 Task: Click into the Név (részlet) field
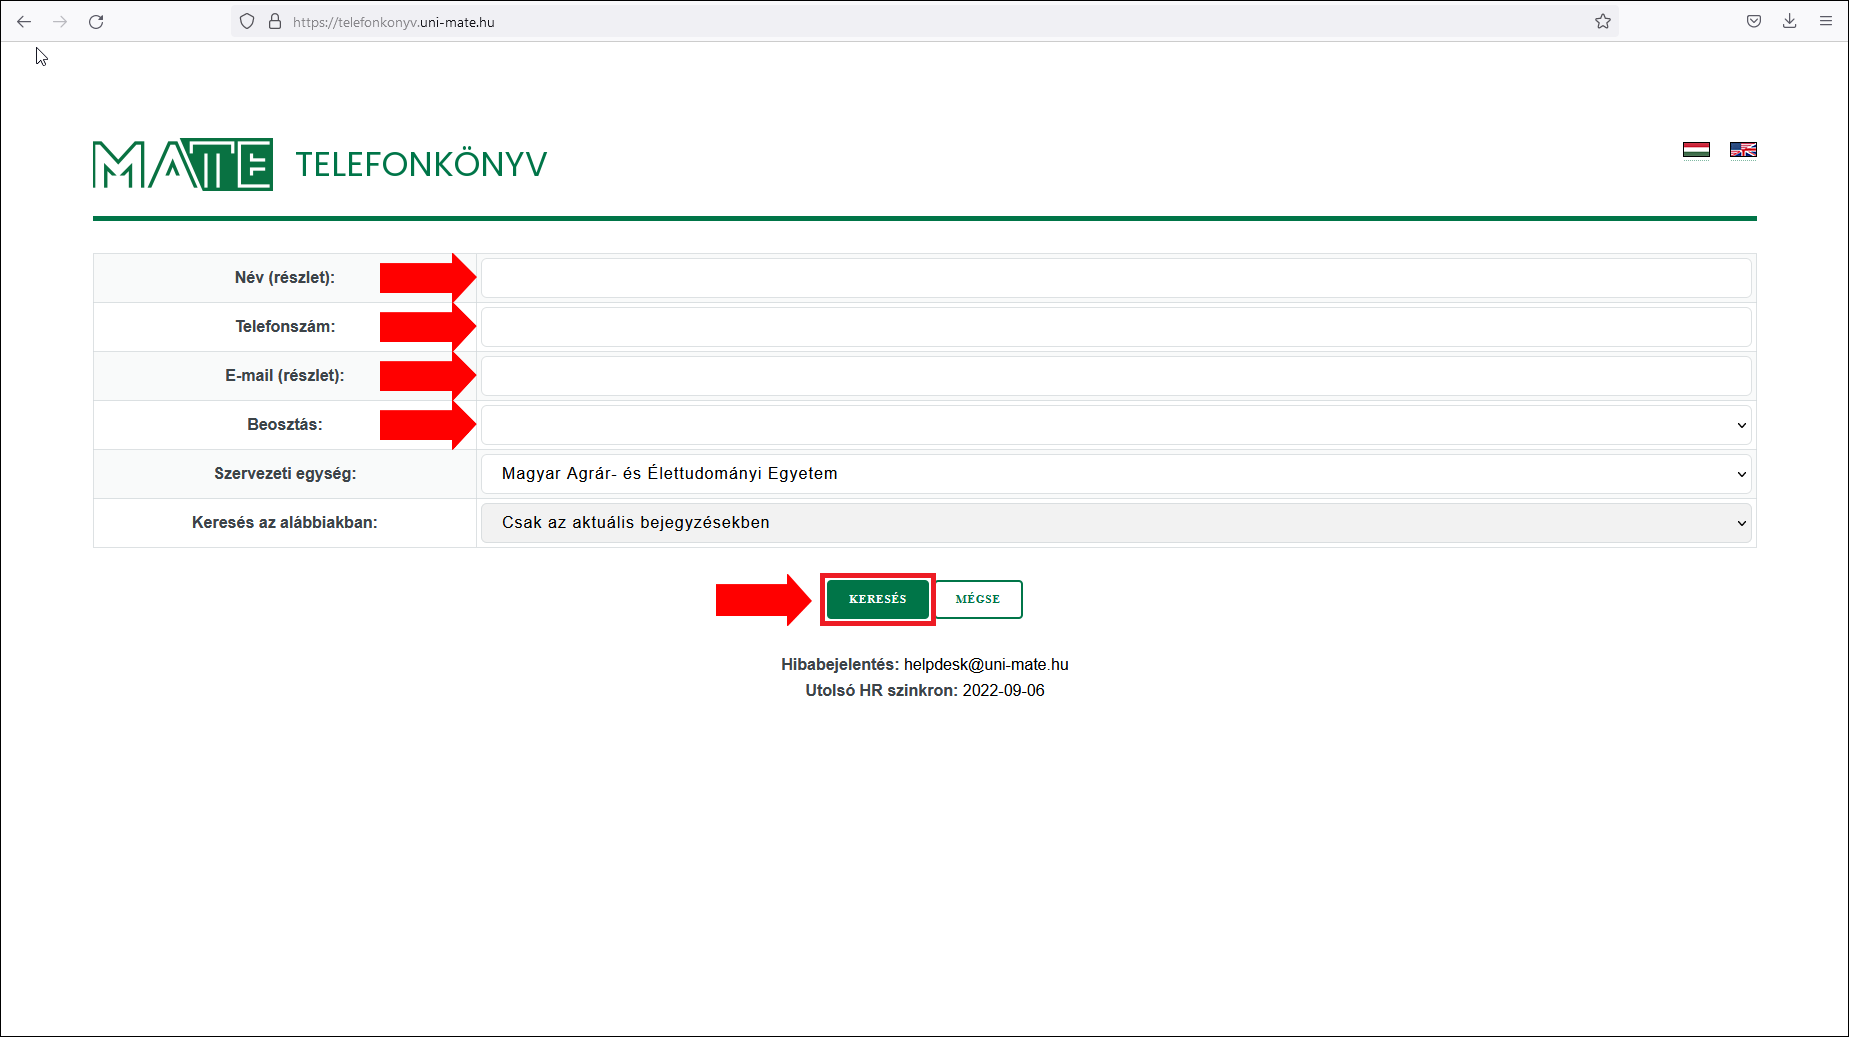(1115, 278)
